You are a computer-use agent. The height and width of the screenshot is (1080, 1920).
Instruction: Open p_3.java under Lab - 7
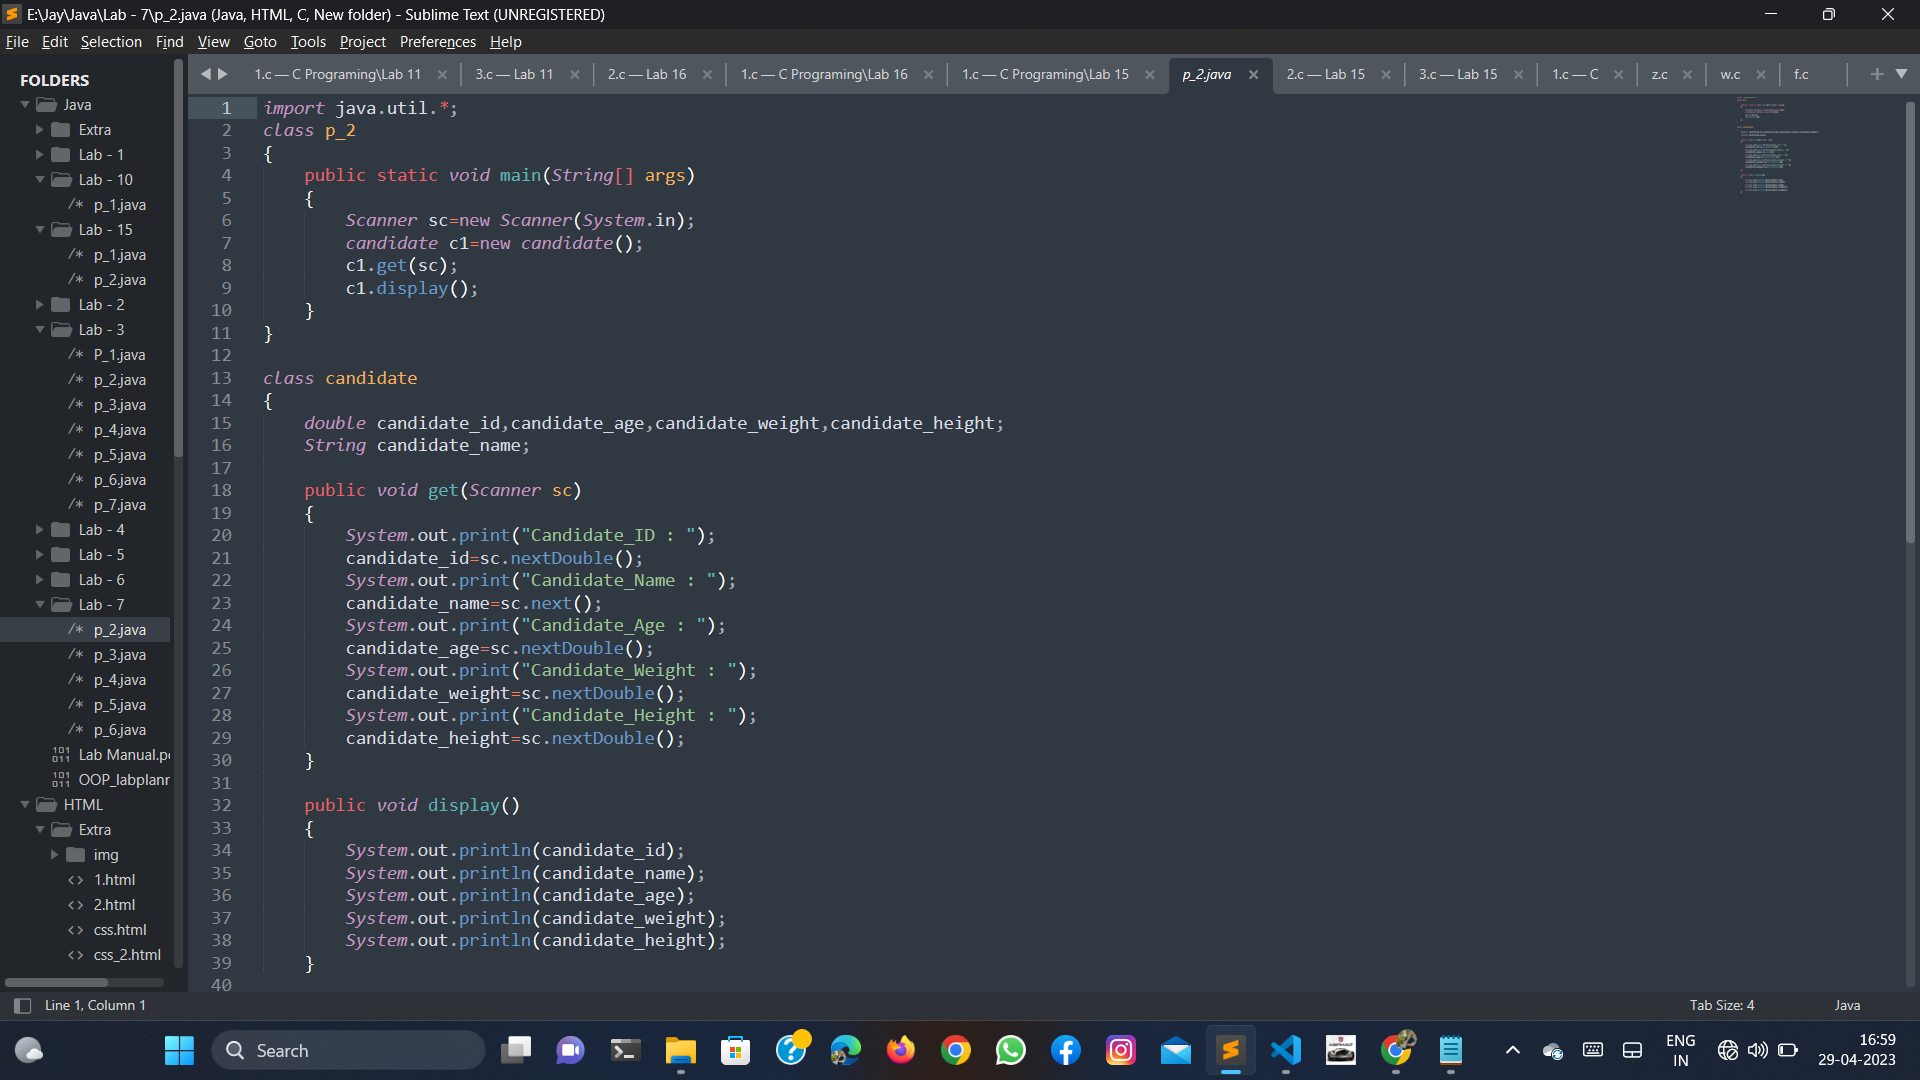coord(119,655)
